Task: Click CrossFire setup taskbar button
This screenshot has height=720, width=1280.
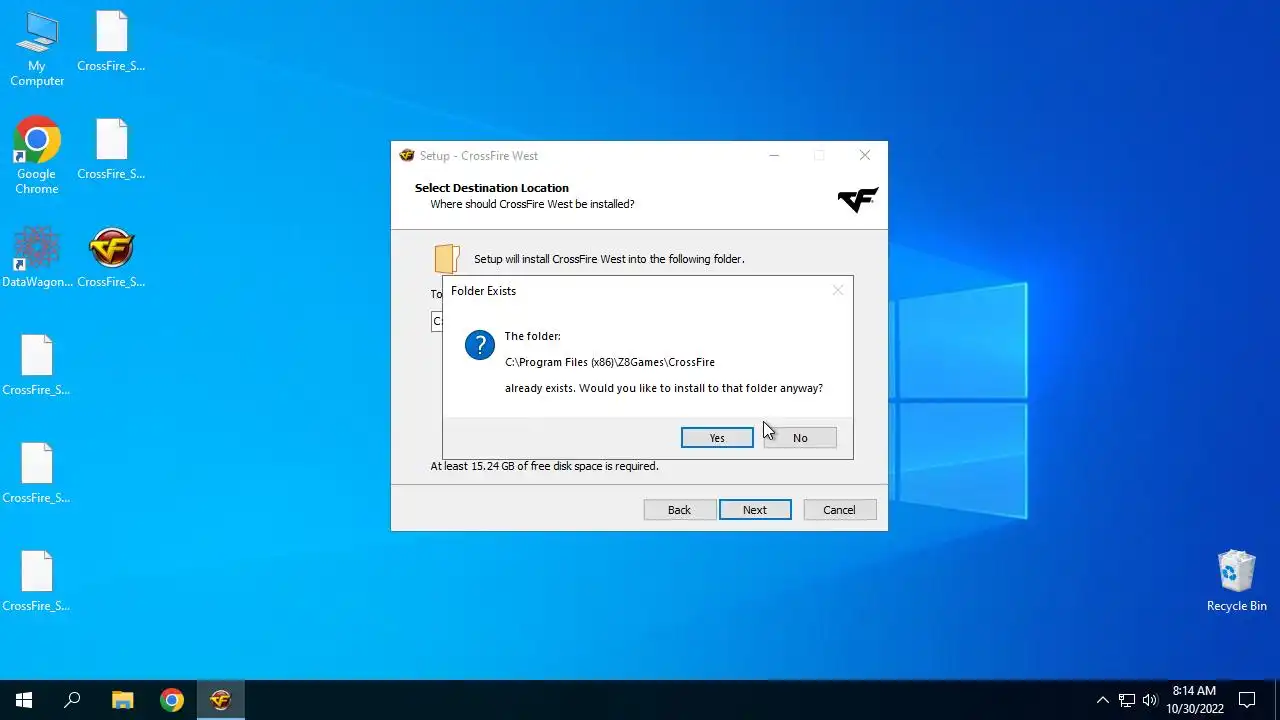Action: (221, 700)
